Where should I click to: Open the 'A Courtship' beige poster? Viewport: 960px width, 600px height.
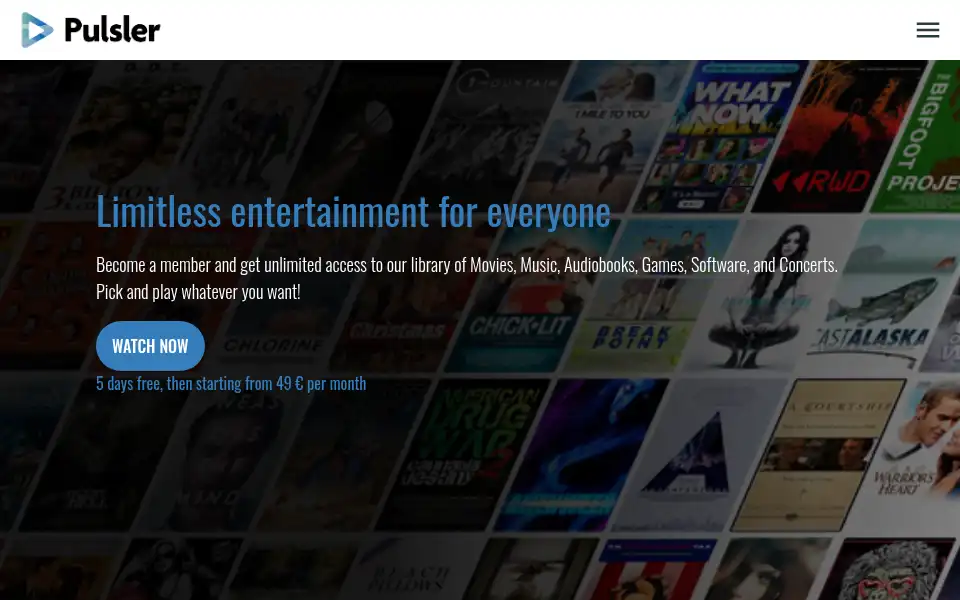click(817, 455)
